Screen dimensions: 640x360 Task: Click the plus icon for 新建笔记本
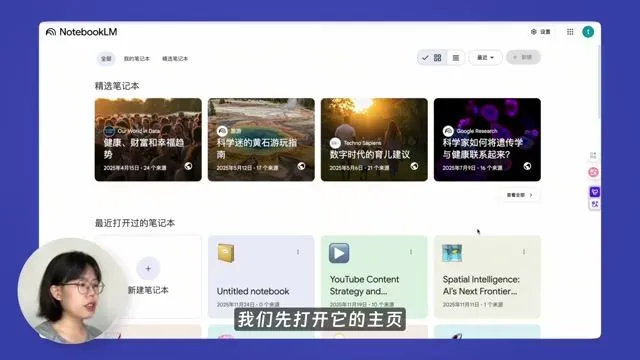click(148, 268)
